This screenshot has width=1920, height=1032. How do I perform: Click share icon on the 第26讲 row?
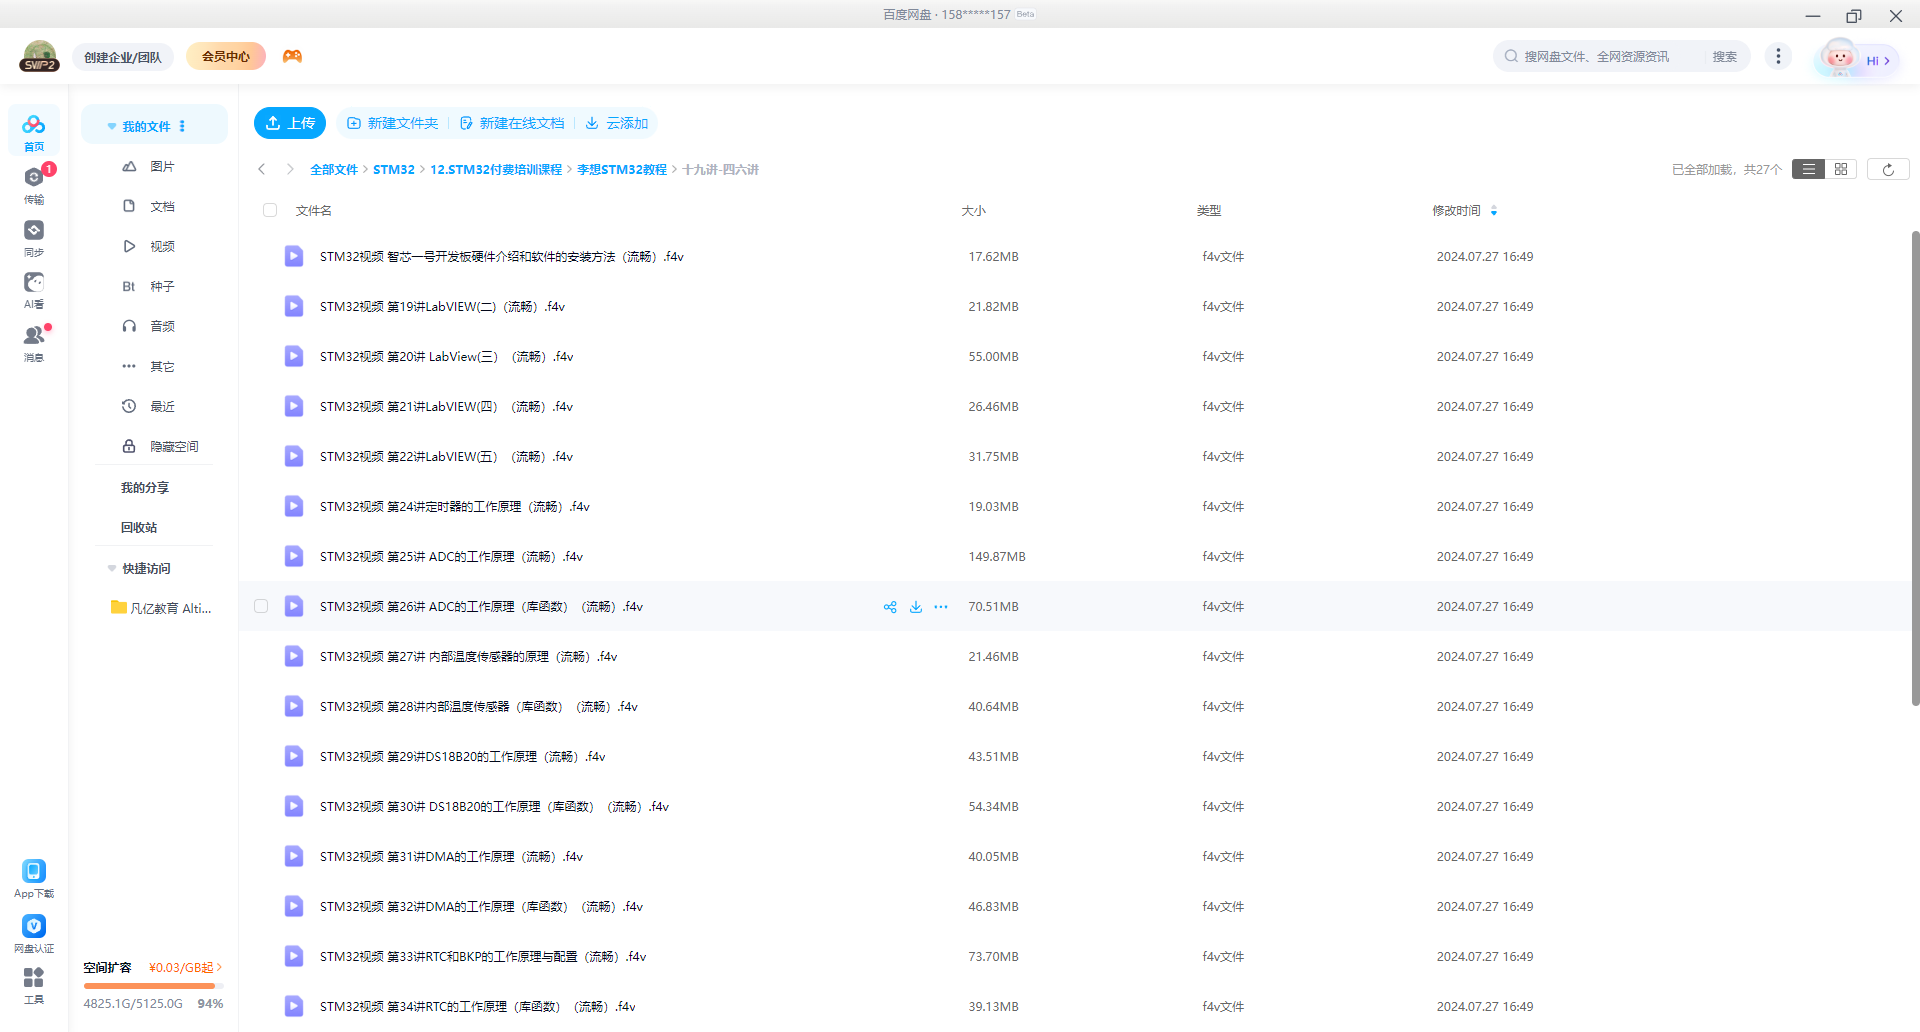[890, 607]
